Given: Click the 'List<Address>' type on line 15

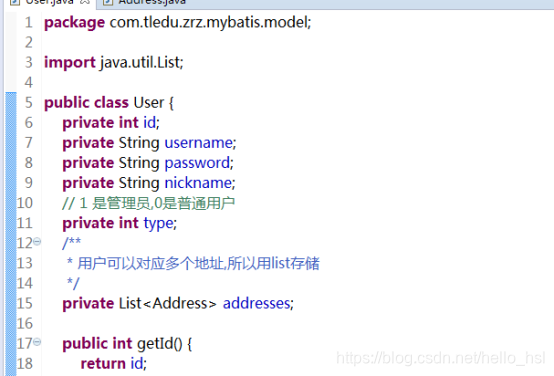Looking at the screenshot, I should pos(167,304).
